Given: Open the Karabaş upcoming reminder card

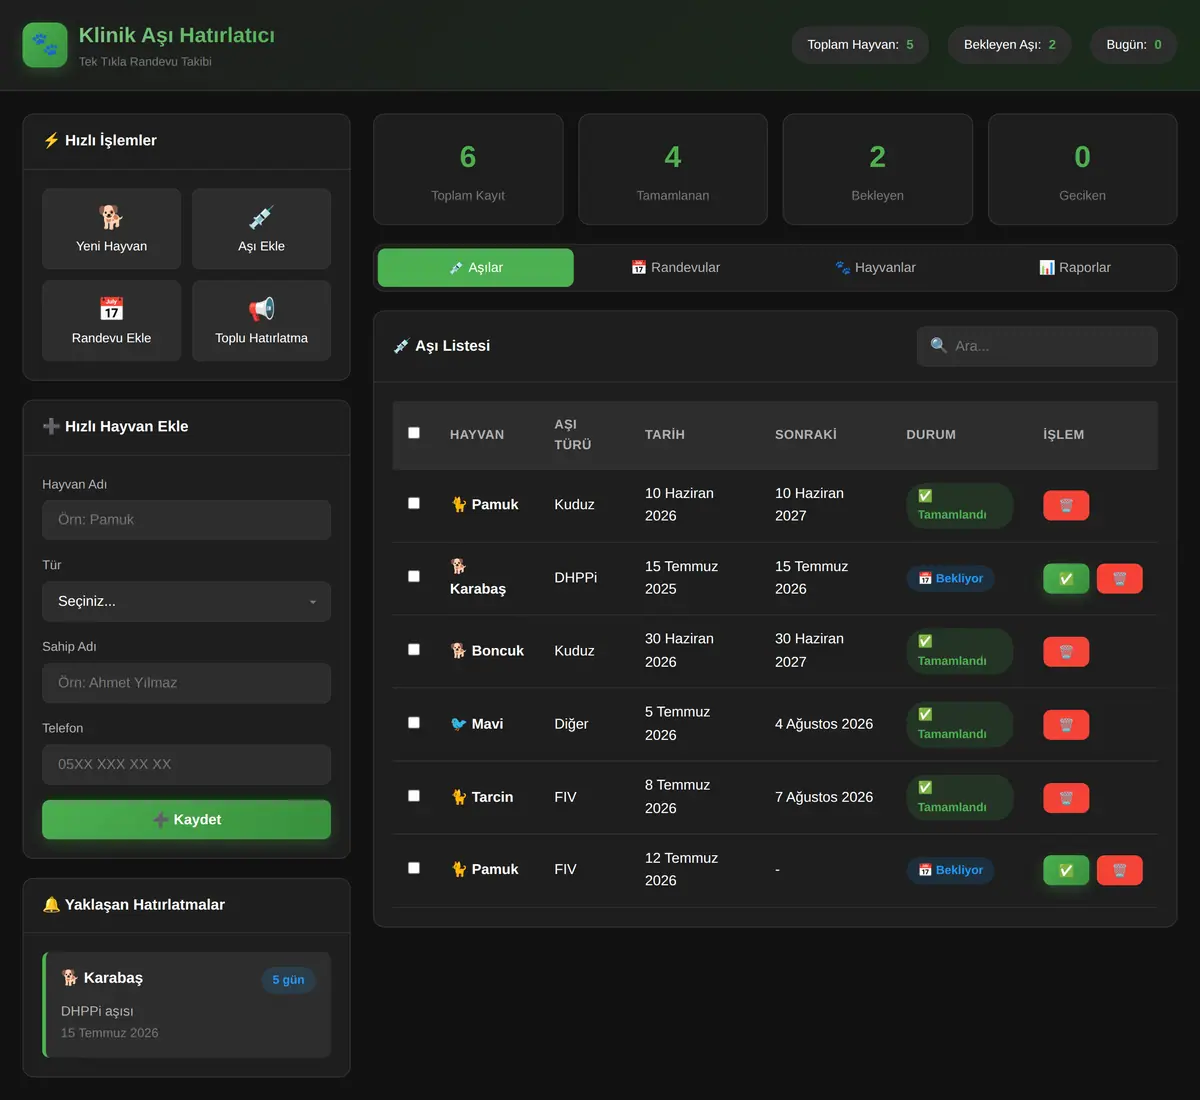Looking at the screenshot, I should 186,1005.
